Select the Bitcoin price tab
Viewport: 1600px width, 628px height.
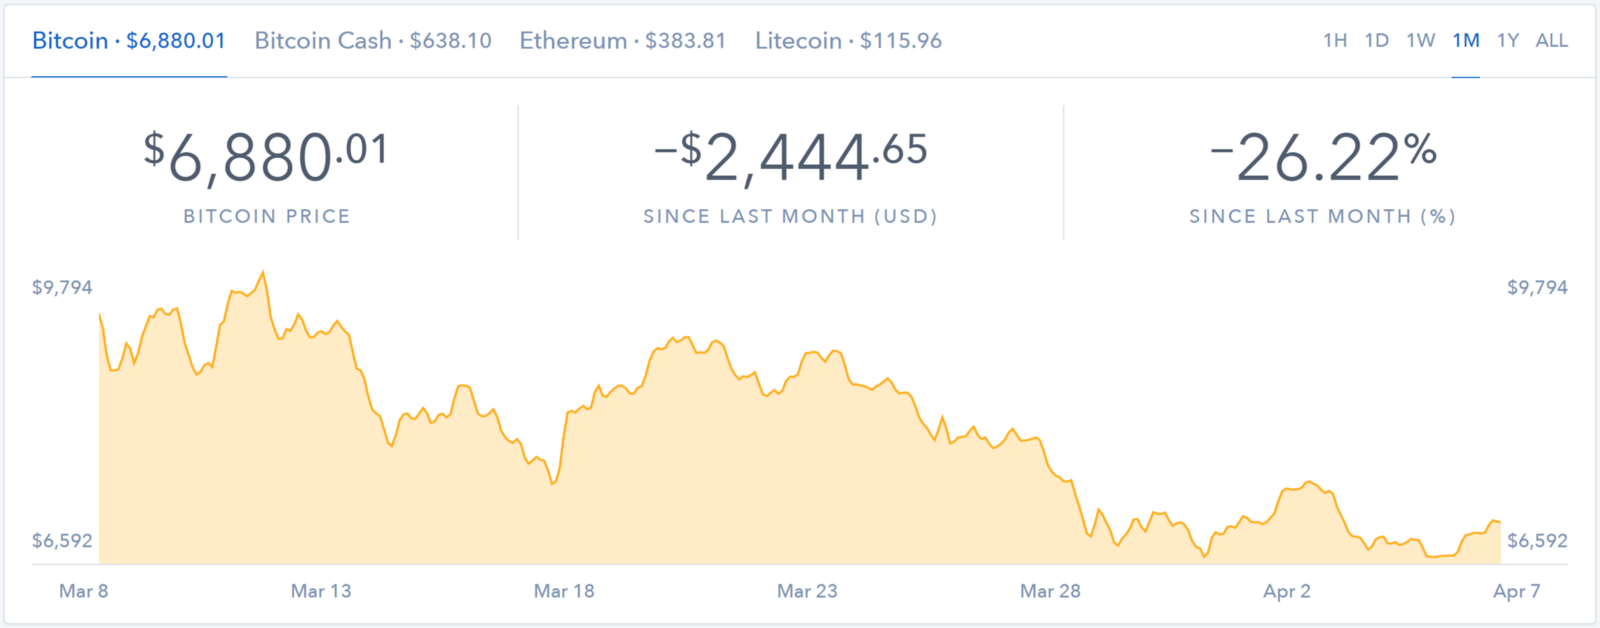(129, 41)
